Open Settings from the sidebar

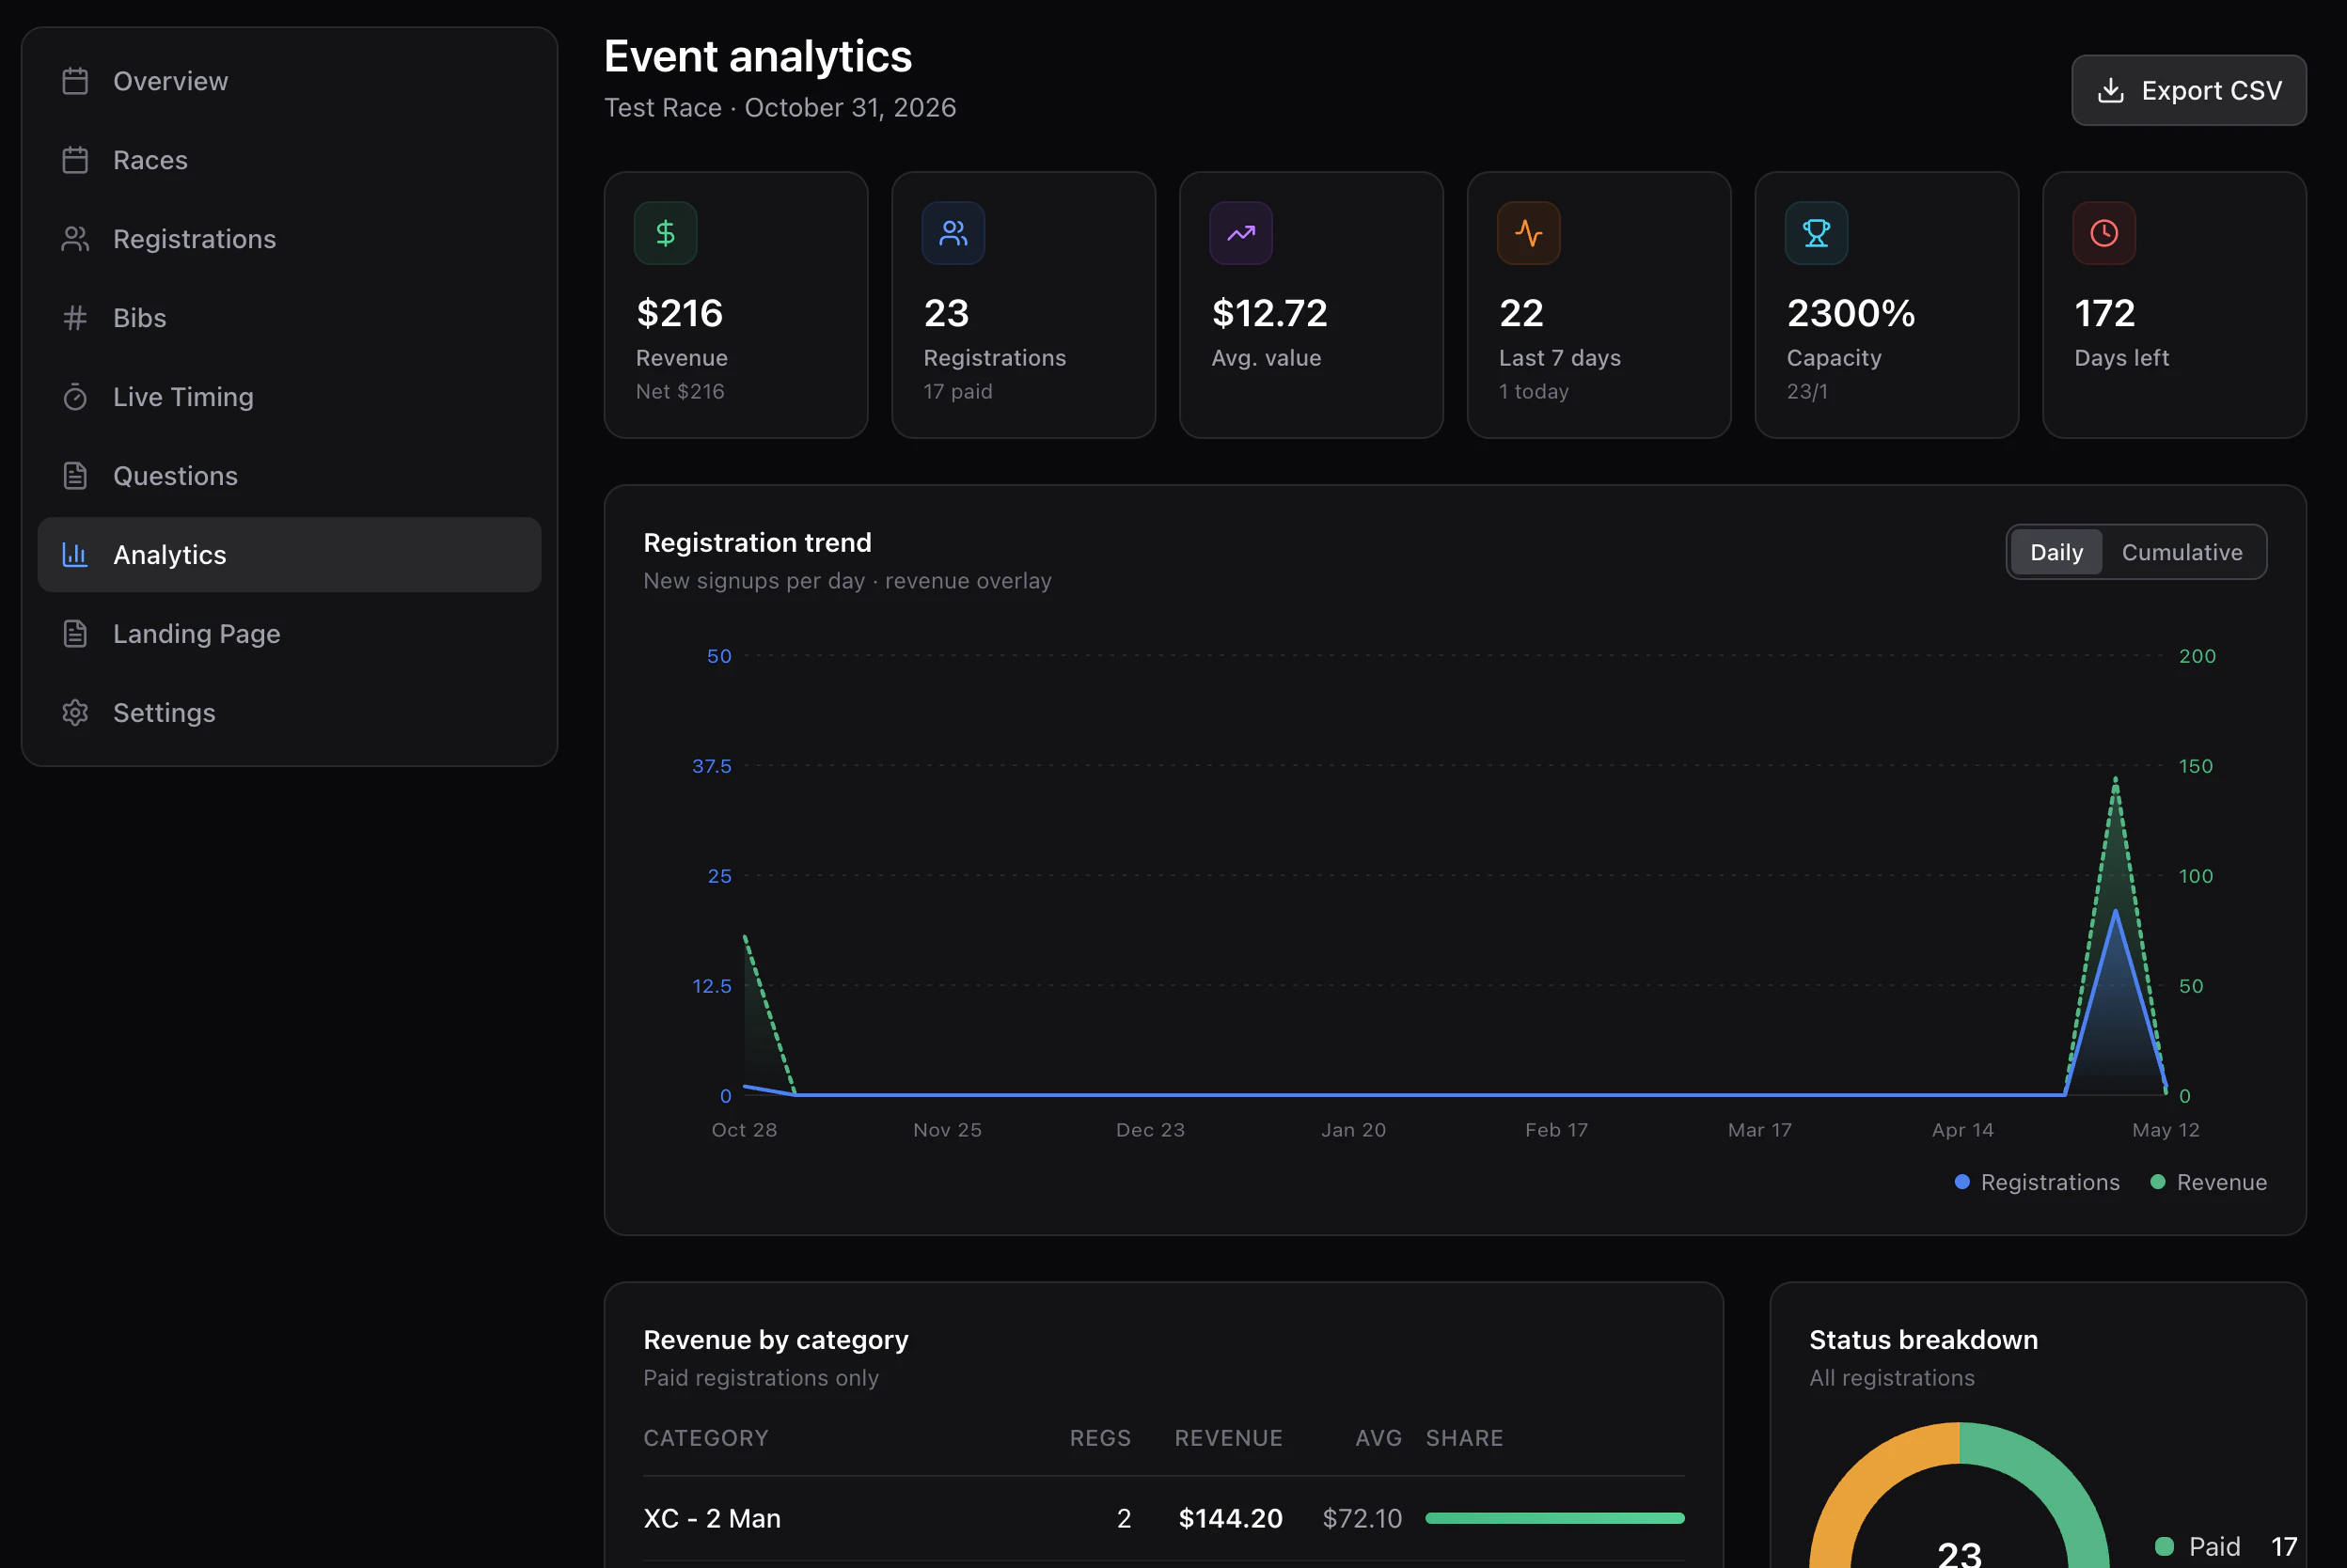pos(289,713)
